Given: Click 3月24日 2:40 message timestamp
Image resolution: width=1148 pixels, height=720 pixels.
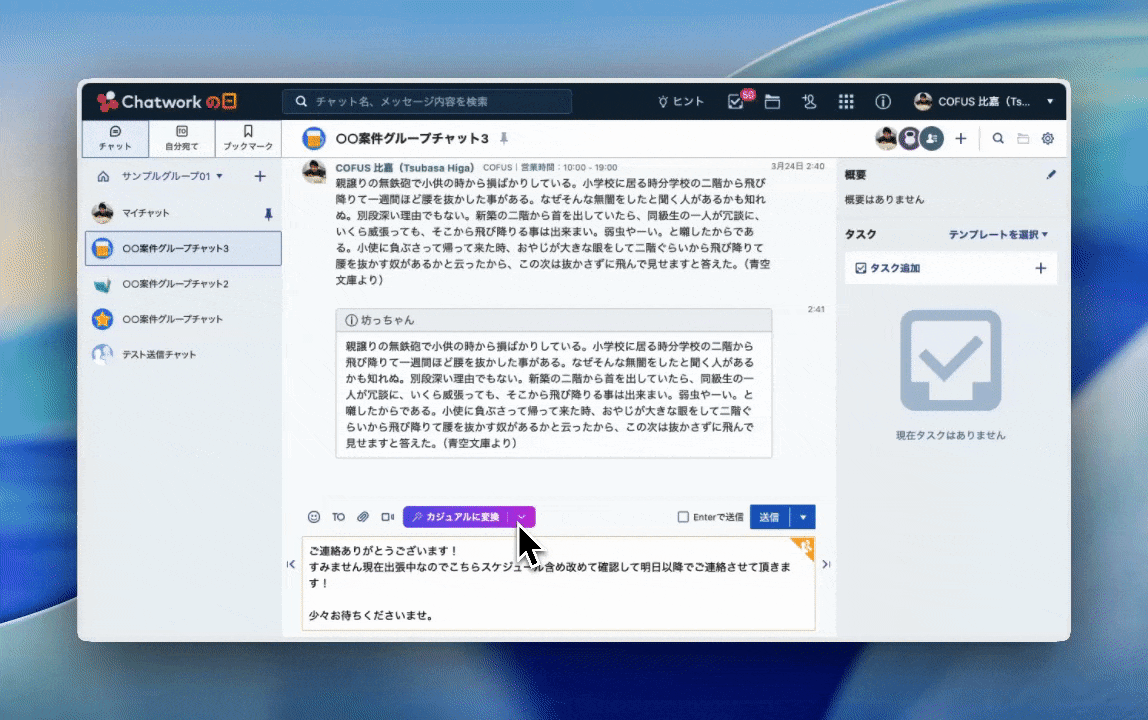Looking at the screenshot, I should click(x=797, y=166).
